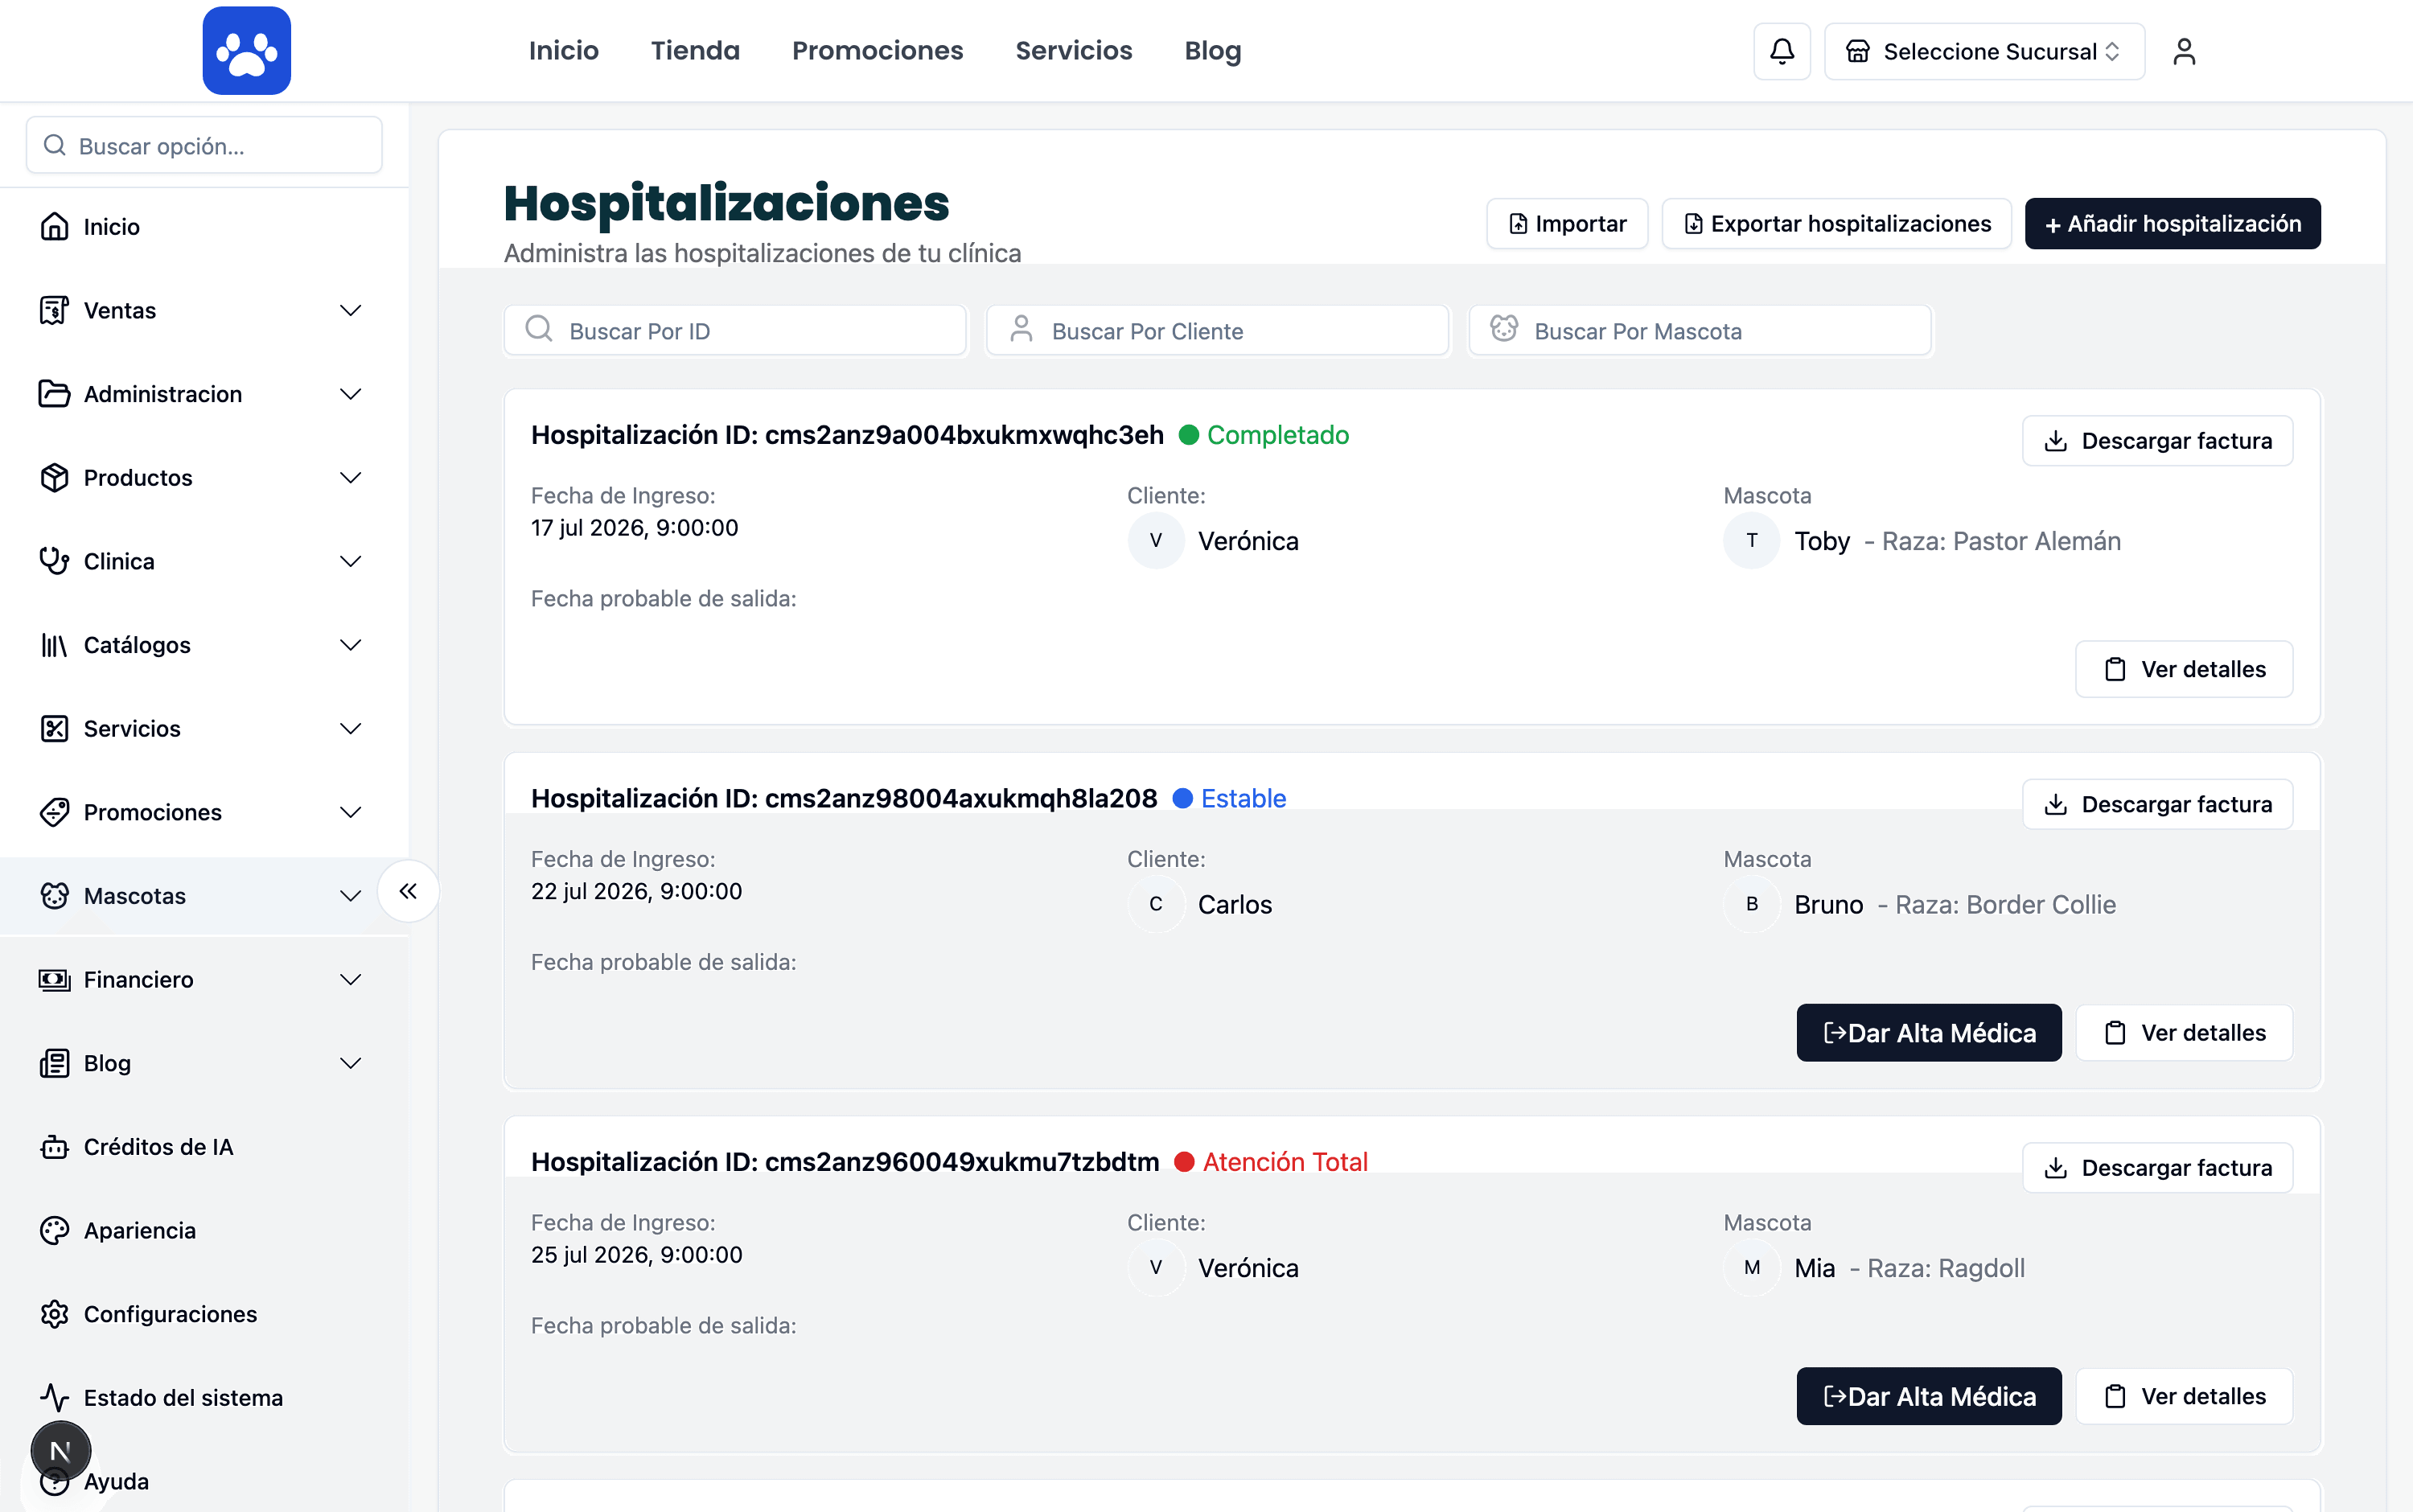This screenshot has height=1512, width=2413.
Task: Open Servicios in top navigation
Action: (x=1073, y=51)
